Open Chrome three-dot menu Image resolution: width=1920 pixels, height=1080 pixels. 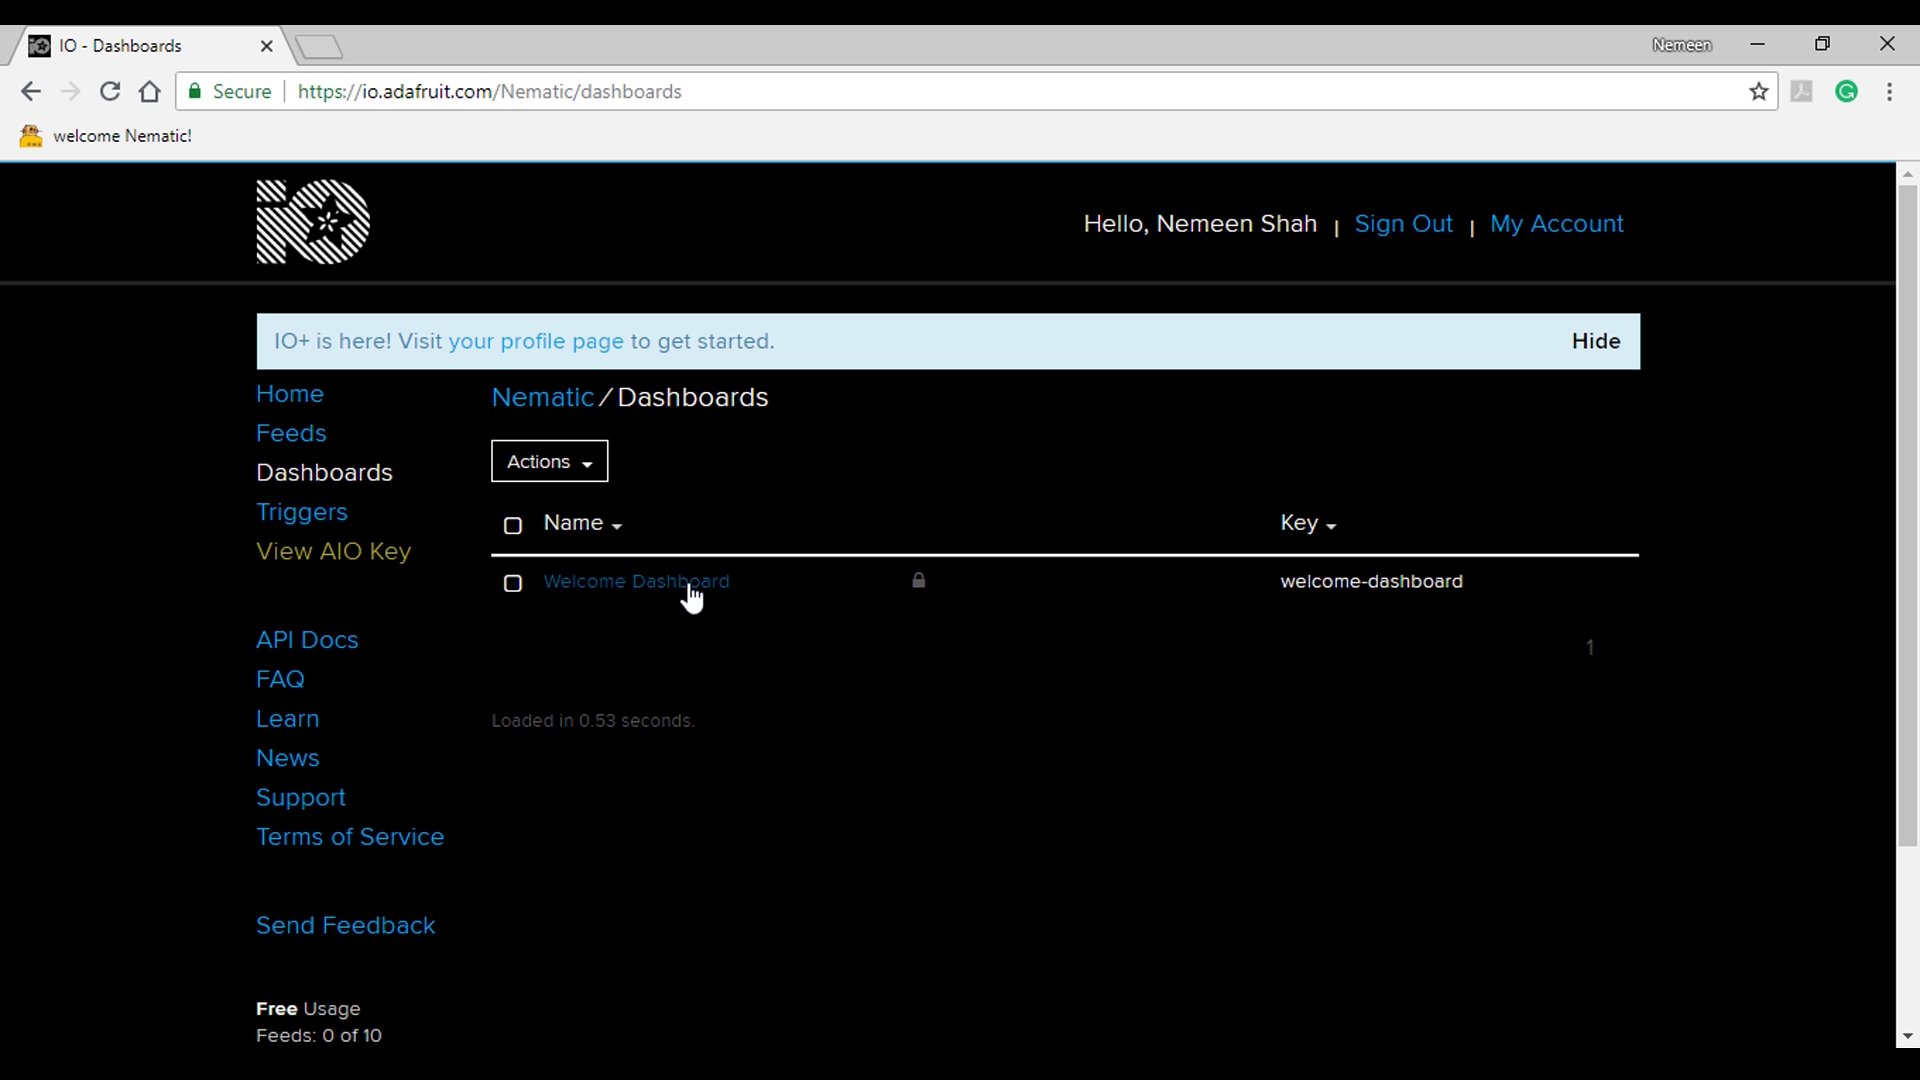point(1889,92)
